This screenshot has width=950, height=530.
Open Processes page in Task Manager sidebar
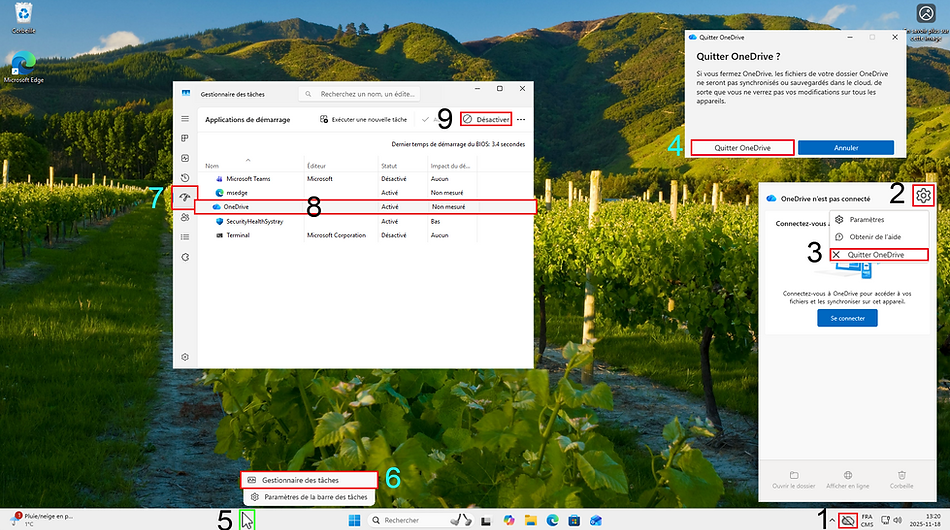(x=185, y=138)
